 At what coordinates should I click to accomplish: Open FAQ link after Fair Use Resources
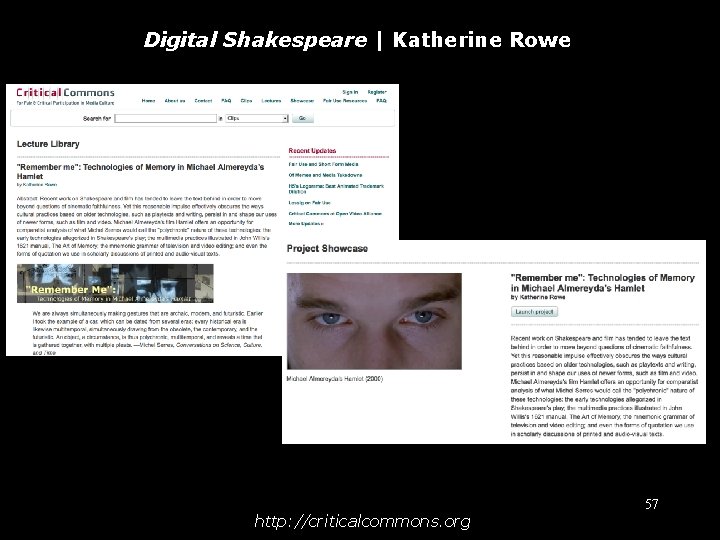[382, 101]
